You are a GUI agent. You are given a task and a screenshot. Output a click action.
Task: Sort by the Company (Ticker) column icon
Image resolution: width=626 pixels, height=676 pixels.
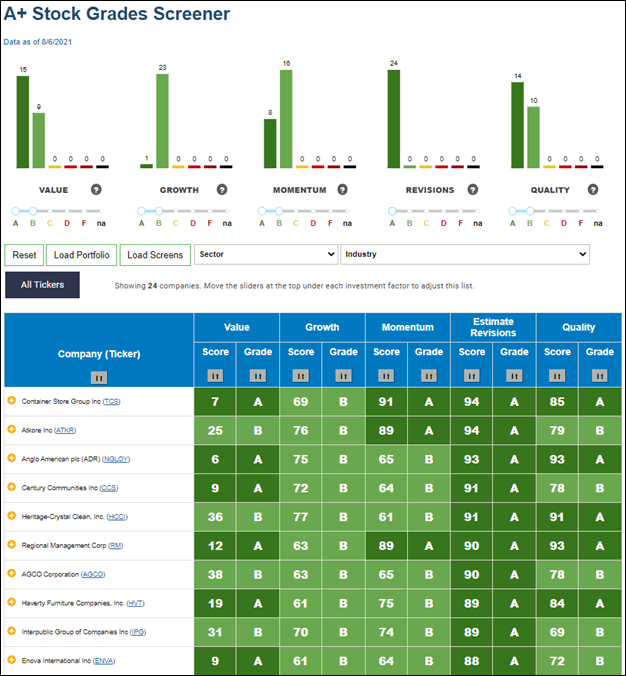(99, 378)
